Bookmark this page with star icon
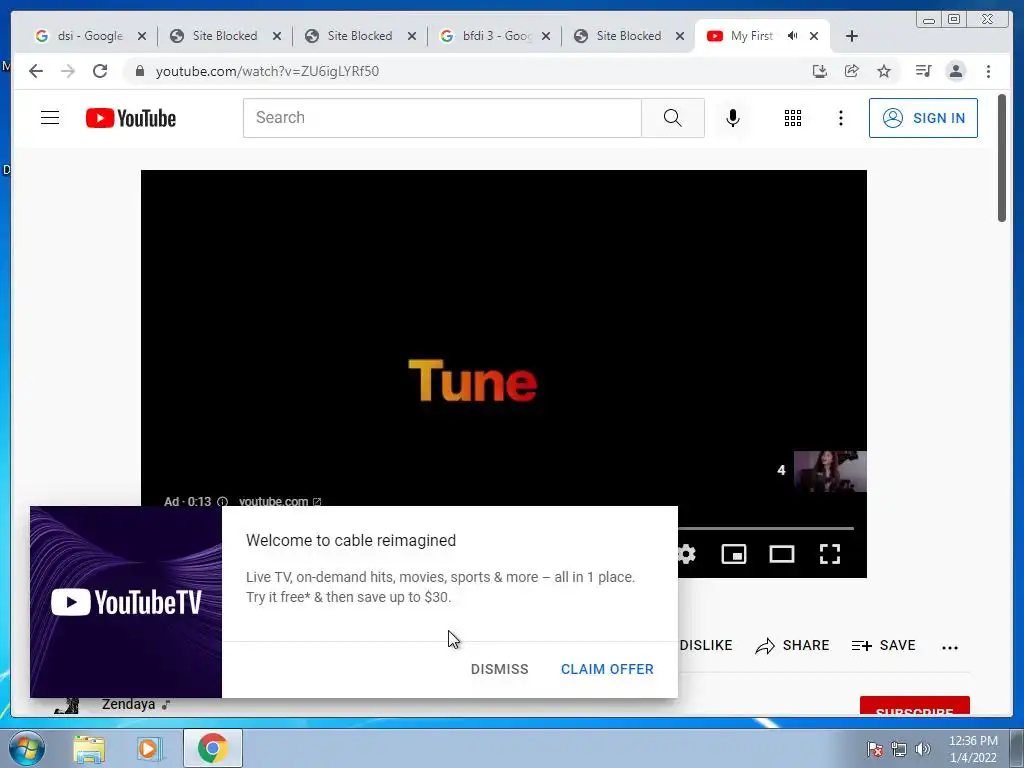 pos(884,71)
